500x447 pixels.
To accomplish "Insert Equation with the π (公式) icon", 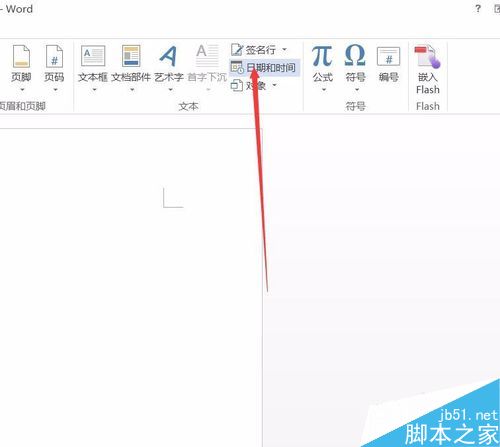I will 322,56.
